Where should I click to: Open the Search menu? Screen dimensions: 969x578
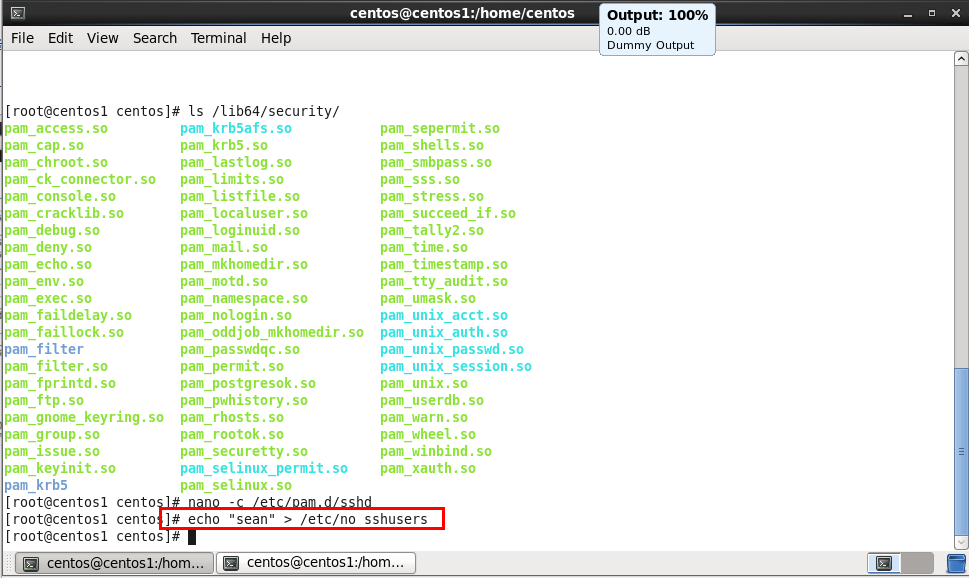tap(154, 38)
